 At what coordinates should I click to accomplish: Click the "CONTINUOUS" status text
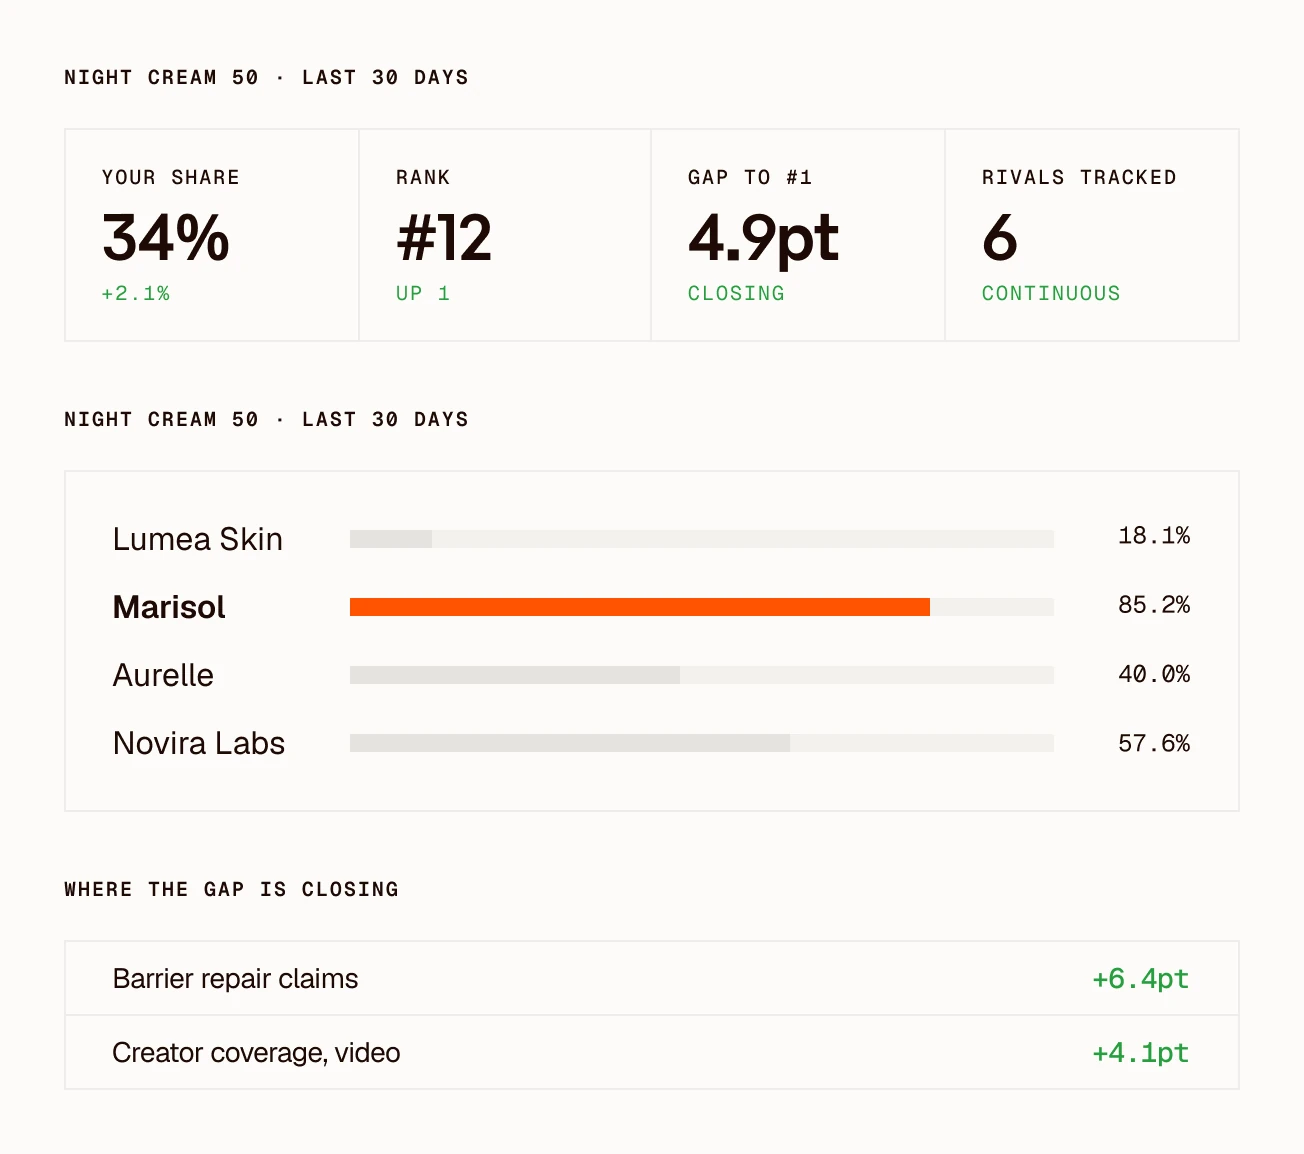[1051, 293]
